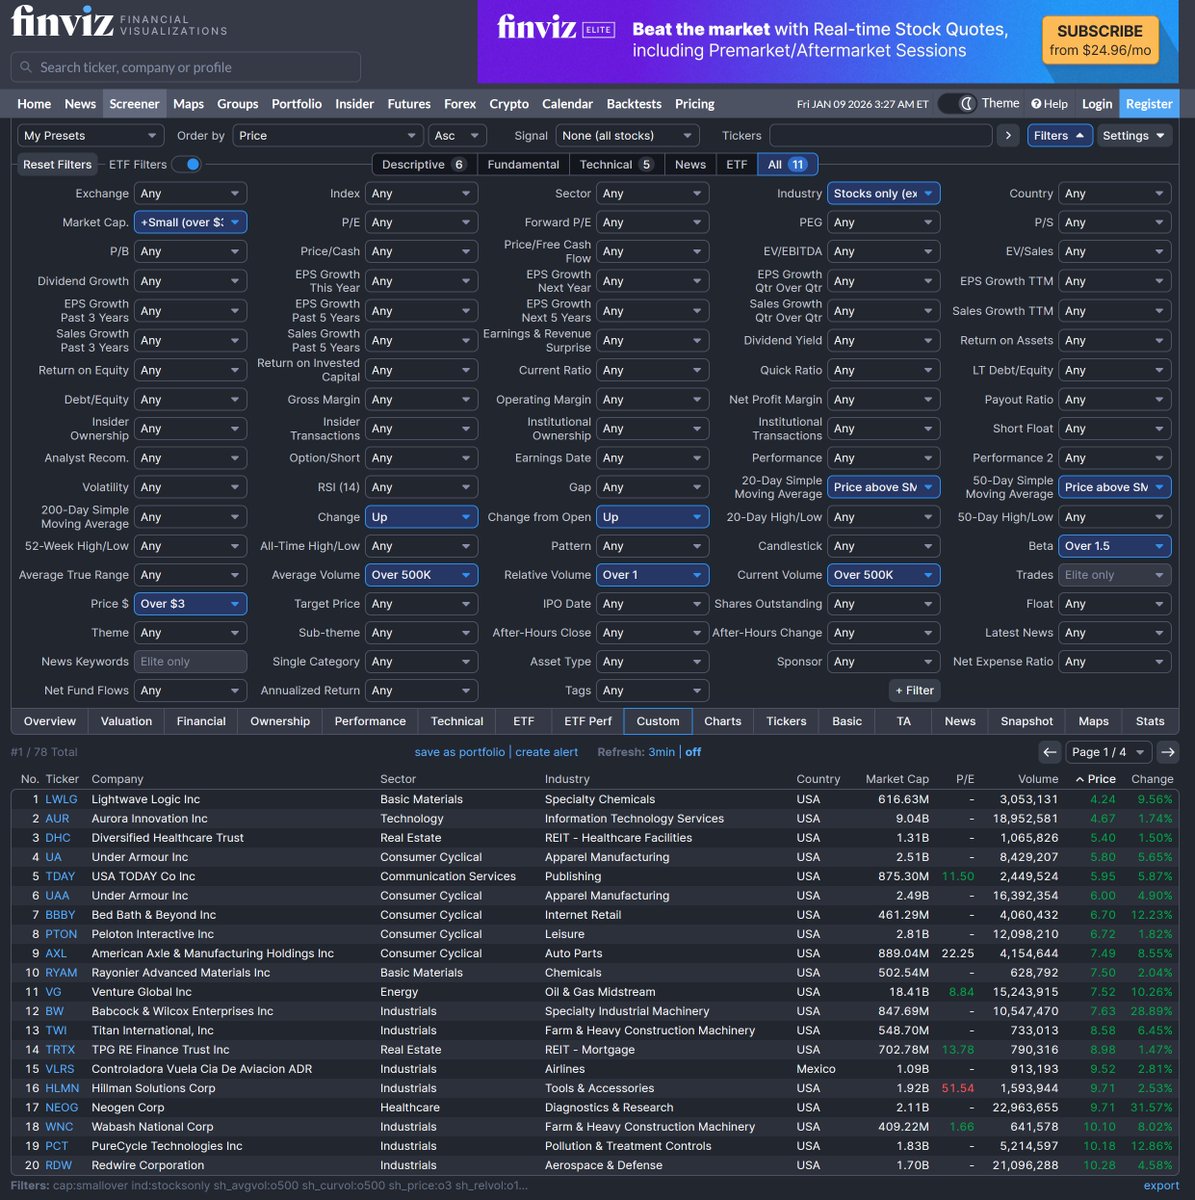Open the Page 1 / 4 selector
This screenshot has width=1195, height=1200.
1108,752
